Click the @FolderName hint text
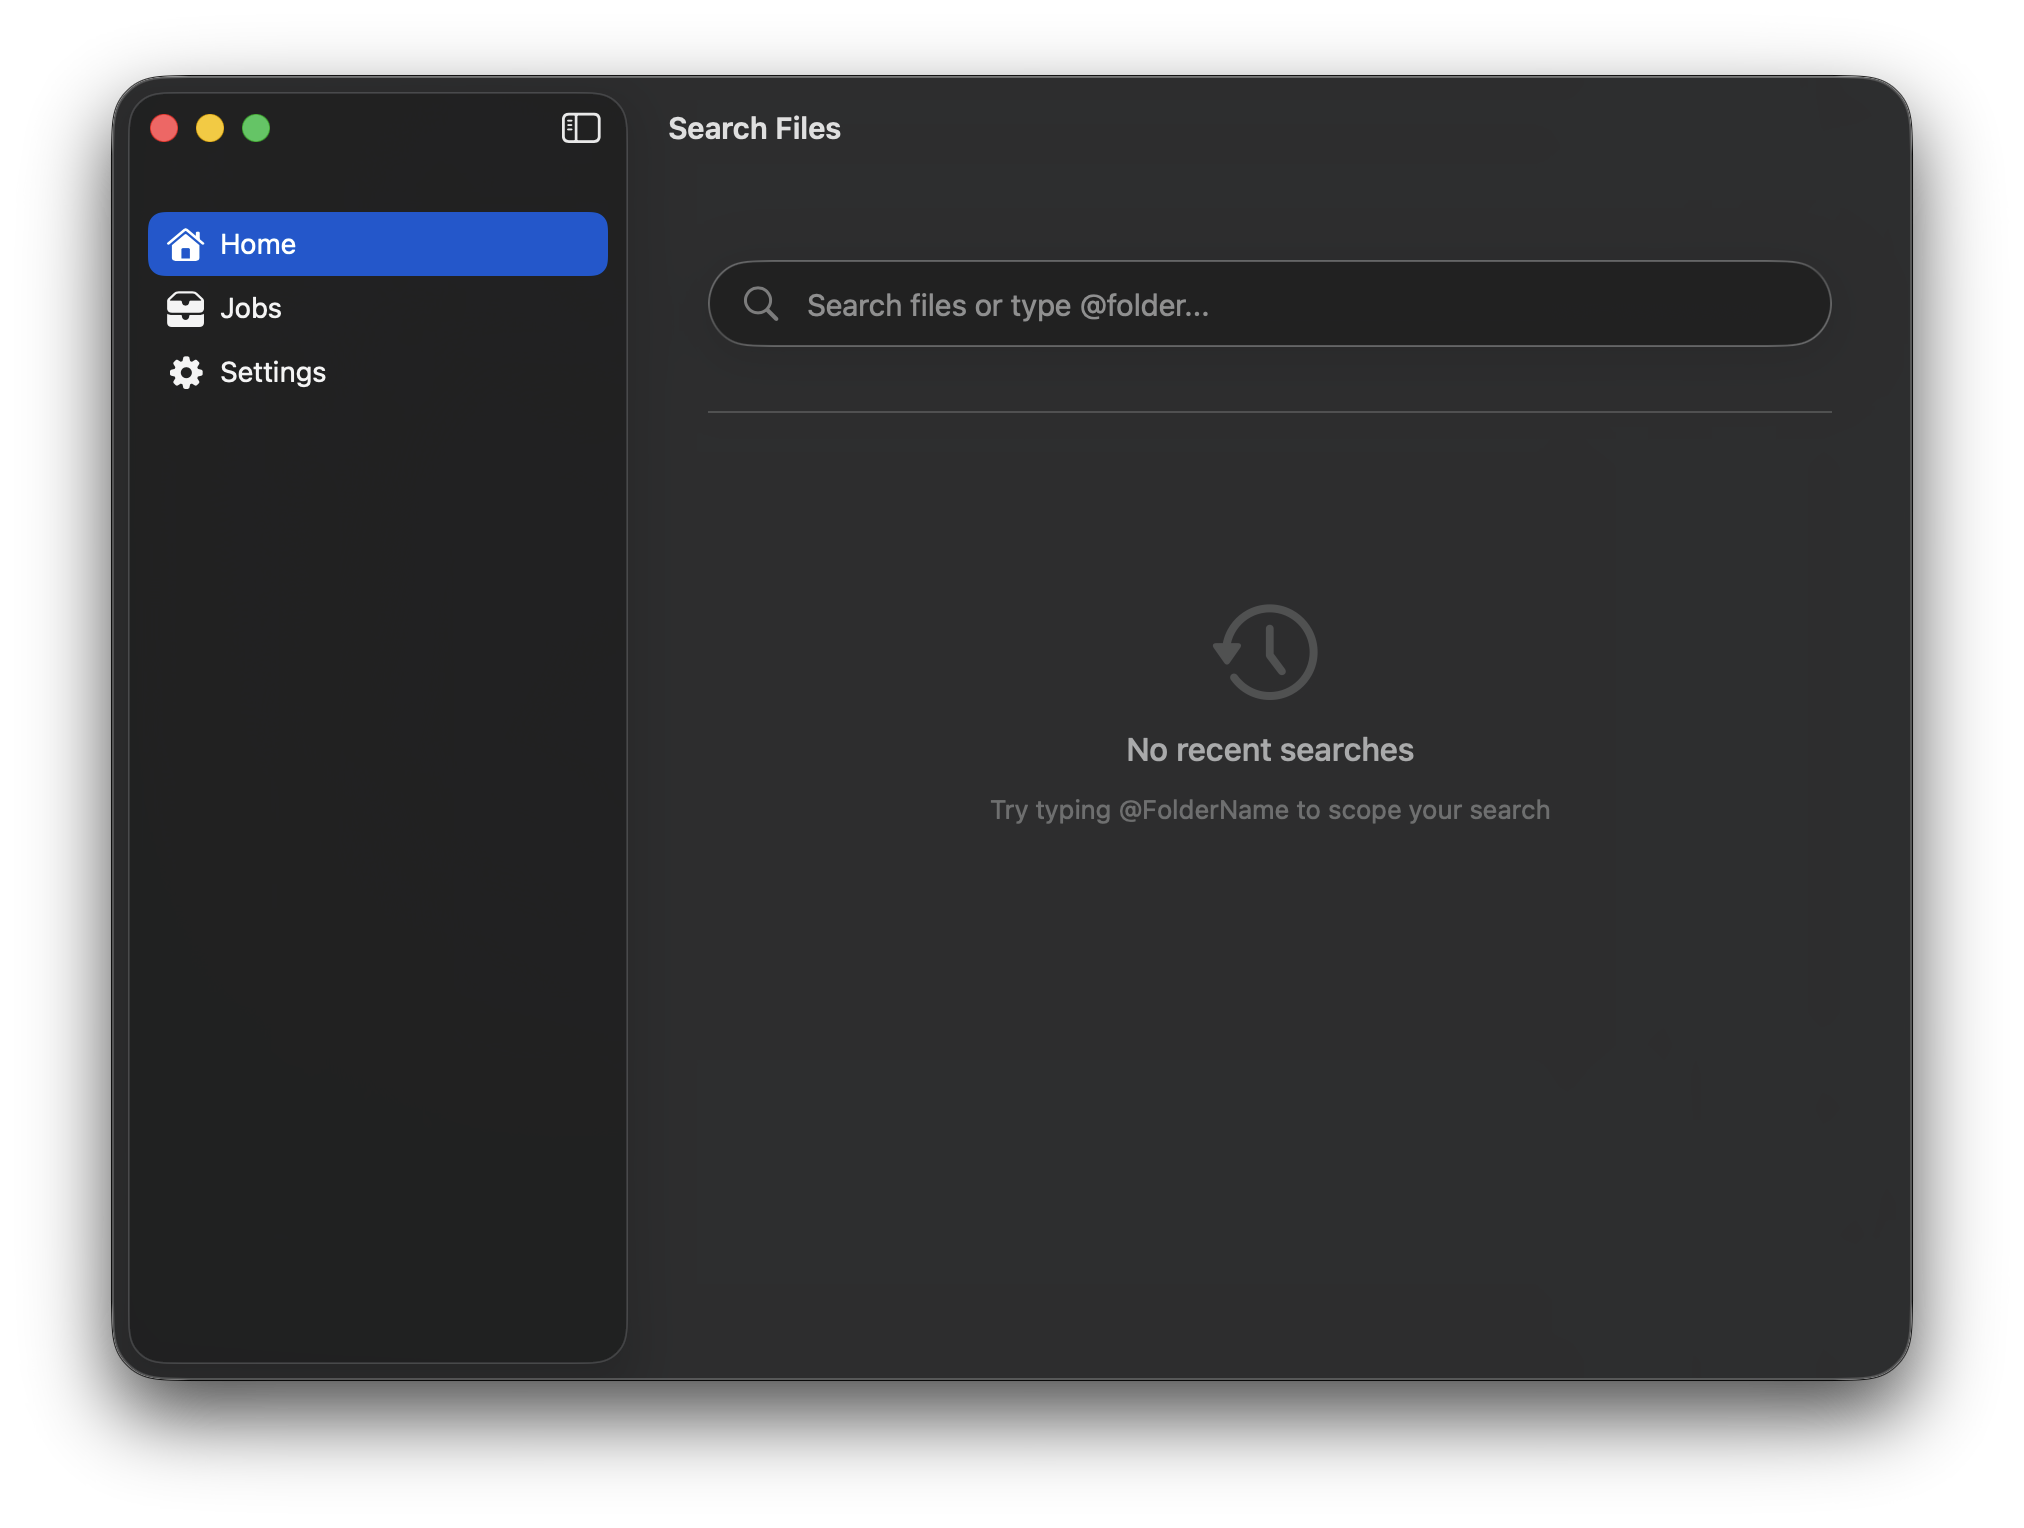Viewport: 2024px width, 1528px height. (1269, 810)
